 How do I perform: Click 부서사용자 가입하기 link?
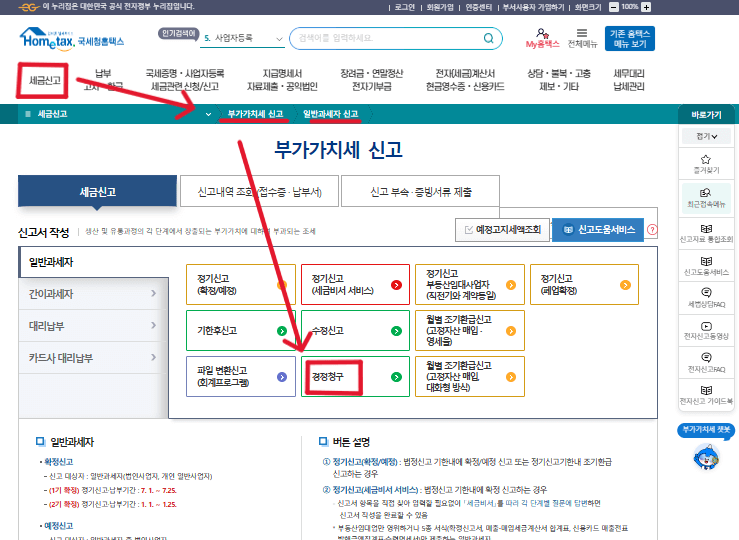pos(534,7)
